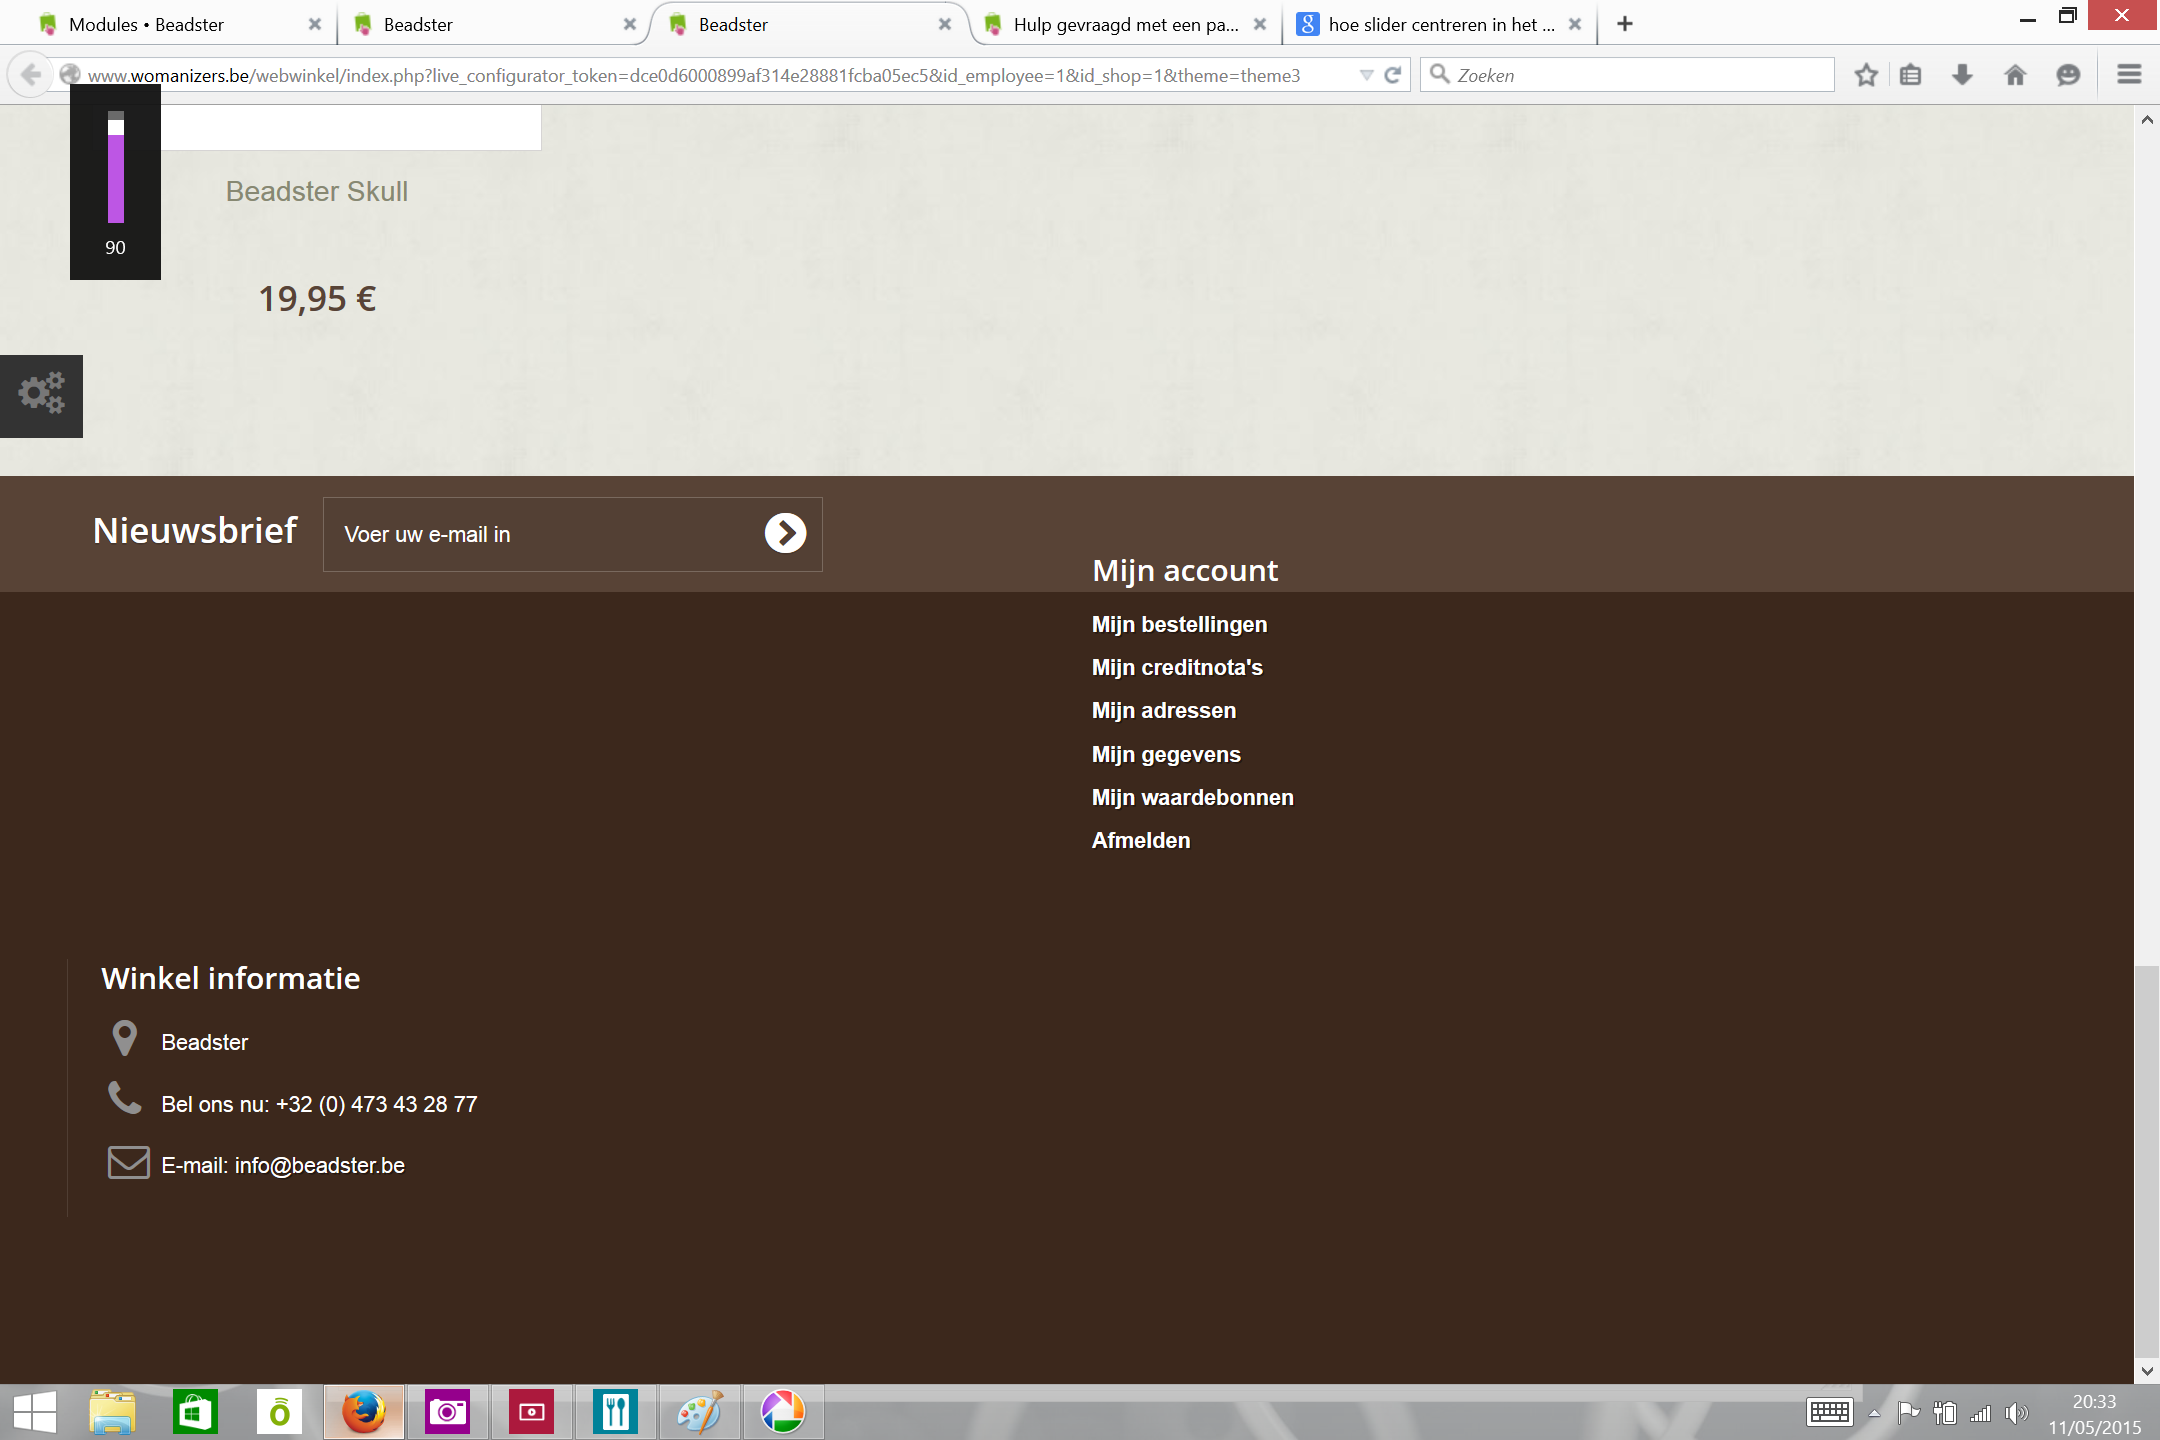The width and height of the screenshot is (2160, 1440).
Task: Reload the current page
Action: pos(1392,75)
